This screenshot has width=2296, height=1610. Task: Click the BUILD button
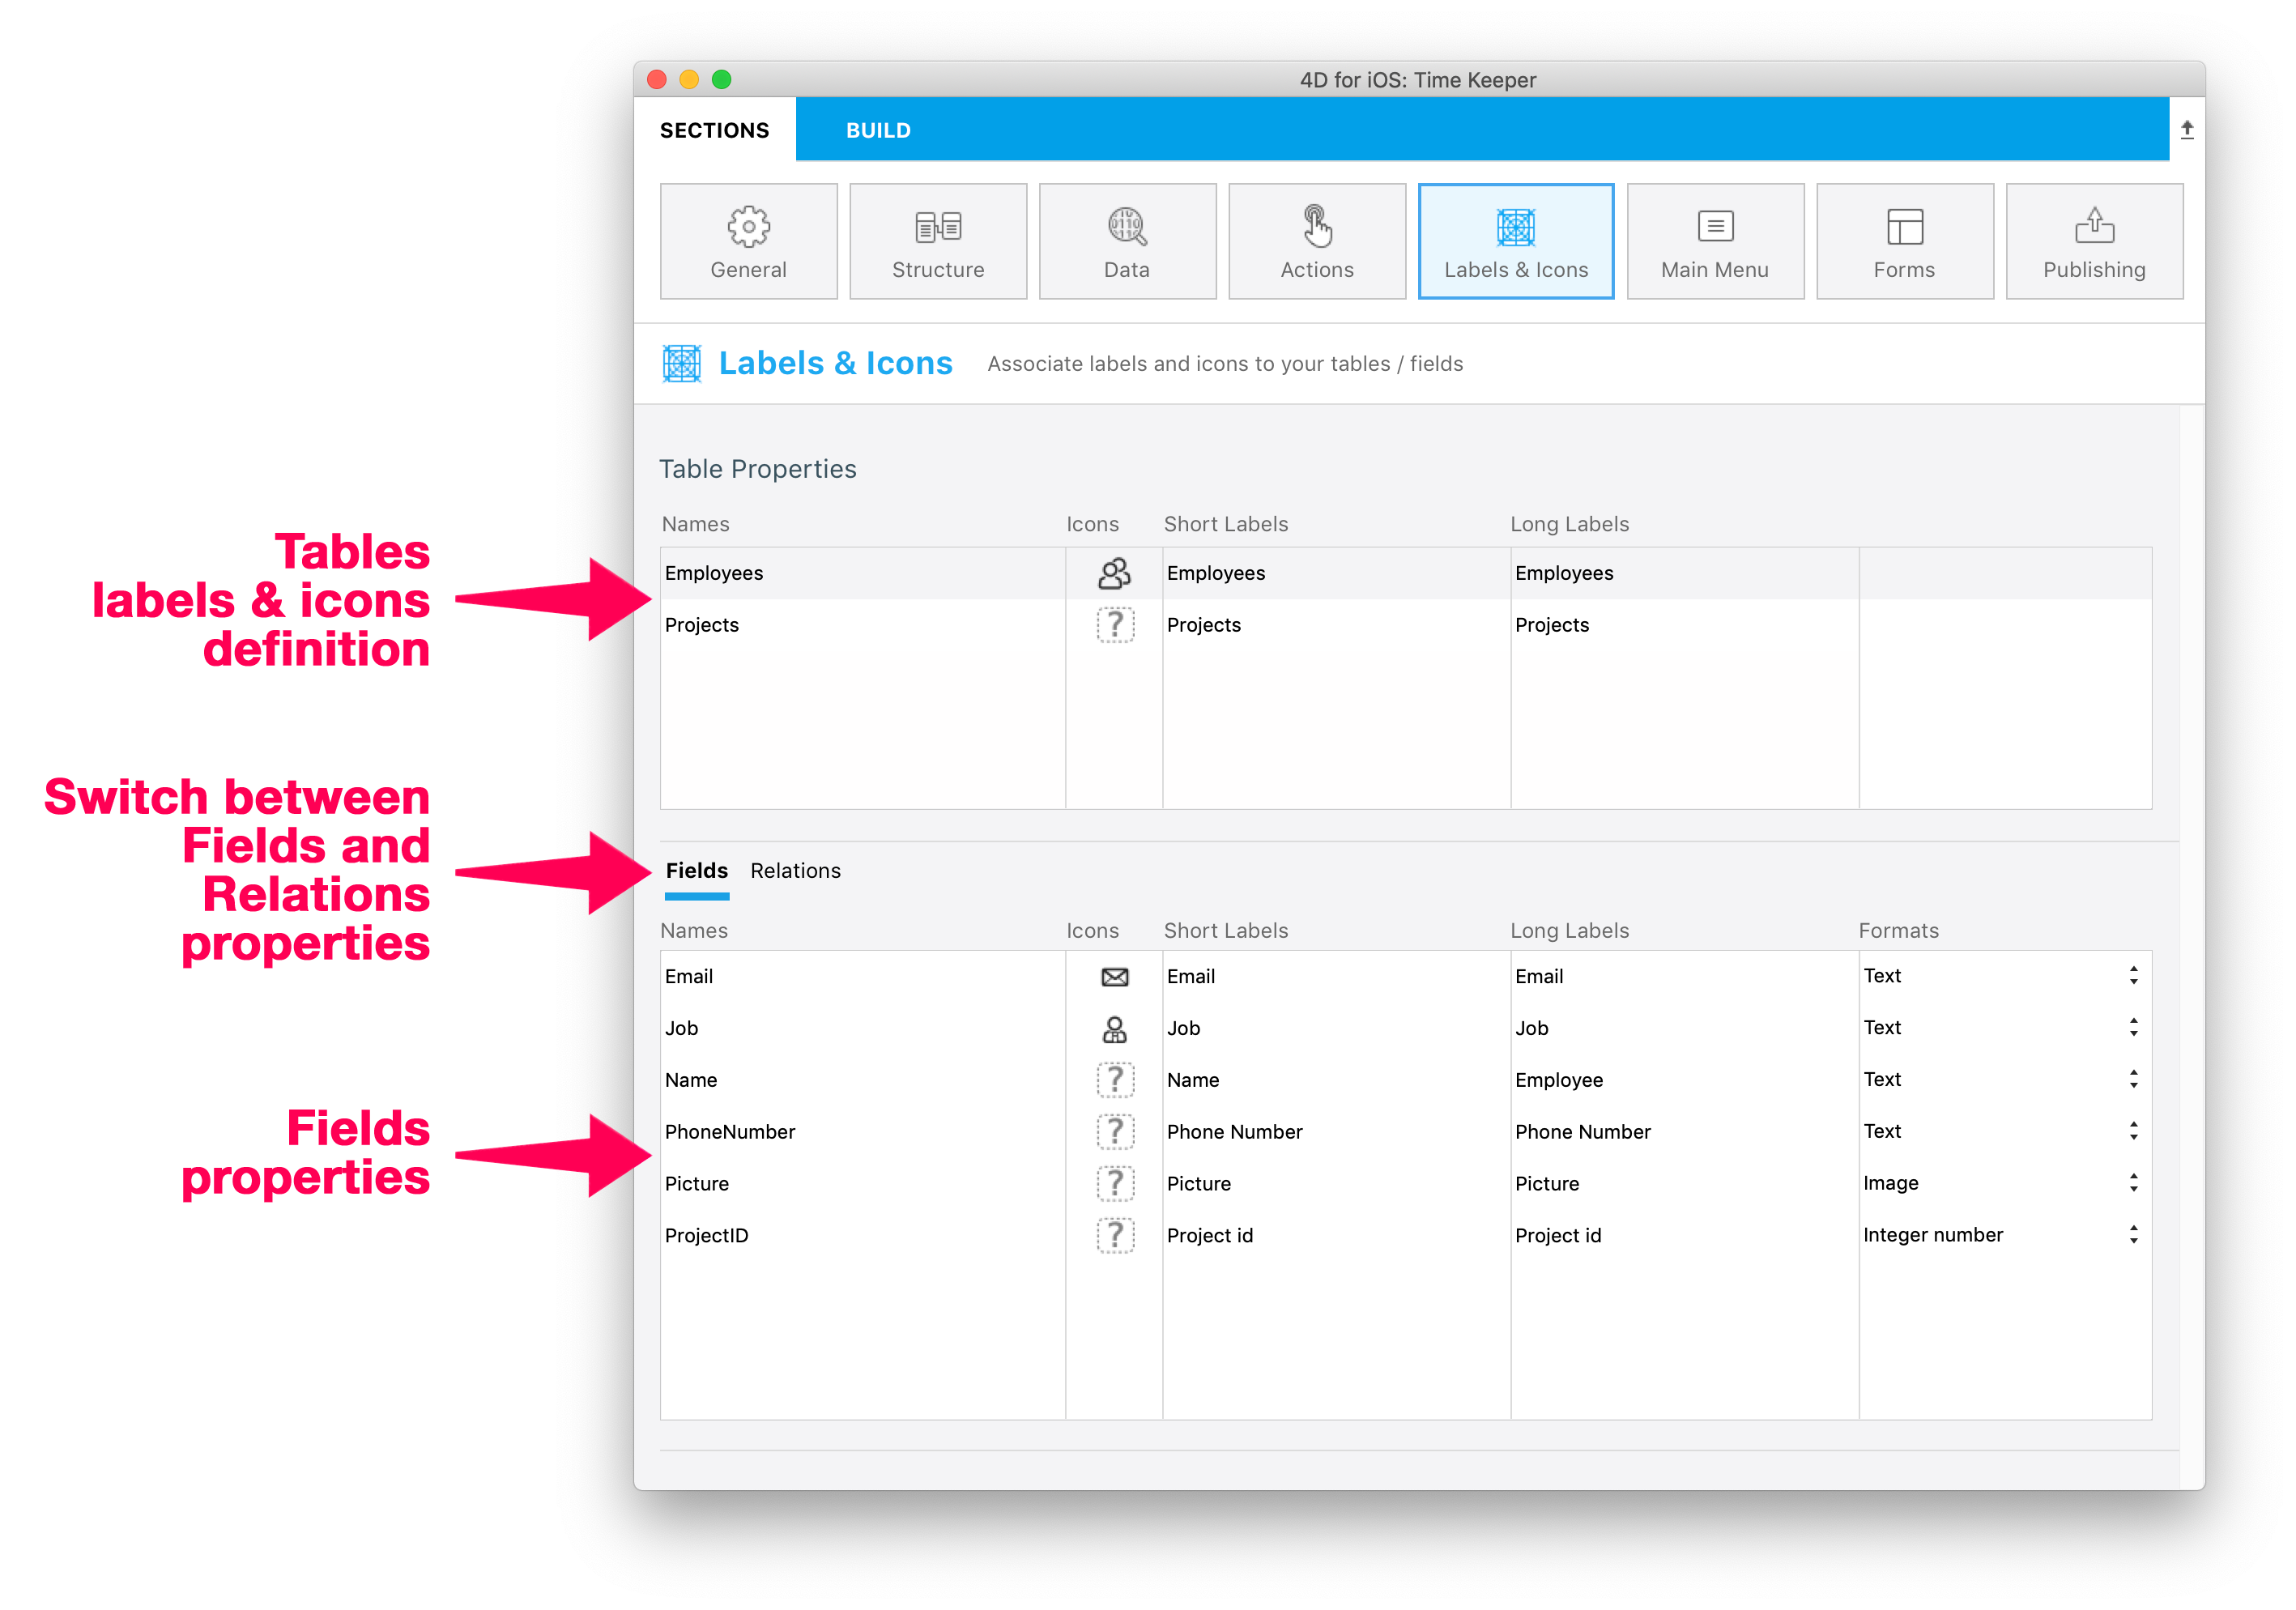[x=860, y=127]
